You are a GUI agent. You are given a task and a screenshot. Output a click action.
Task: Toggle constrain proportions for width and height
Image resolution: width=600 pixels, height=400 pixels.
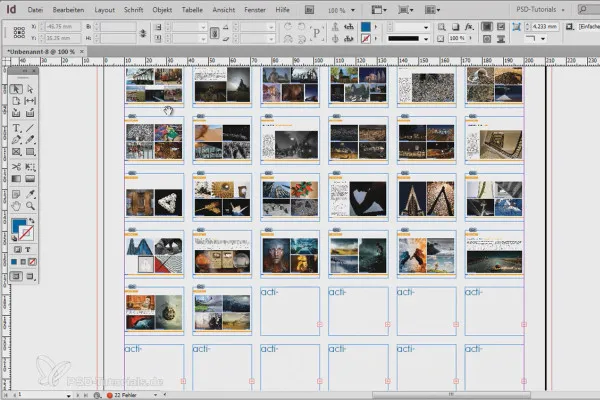[x=143, y=33]
